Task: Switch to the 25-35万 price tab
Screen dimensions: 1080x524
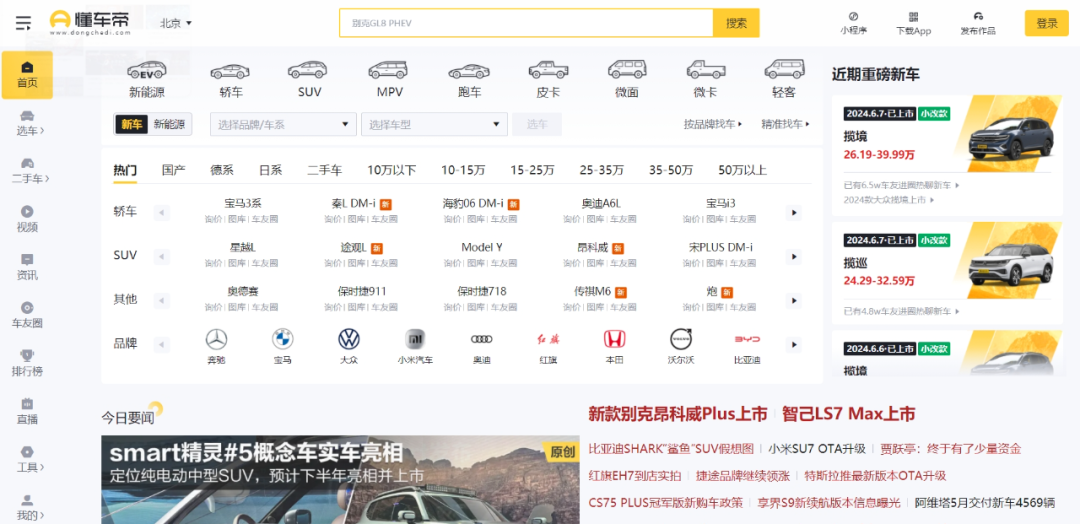Action: coord(601,170)
